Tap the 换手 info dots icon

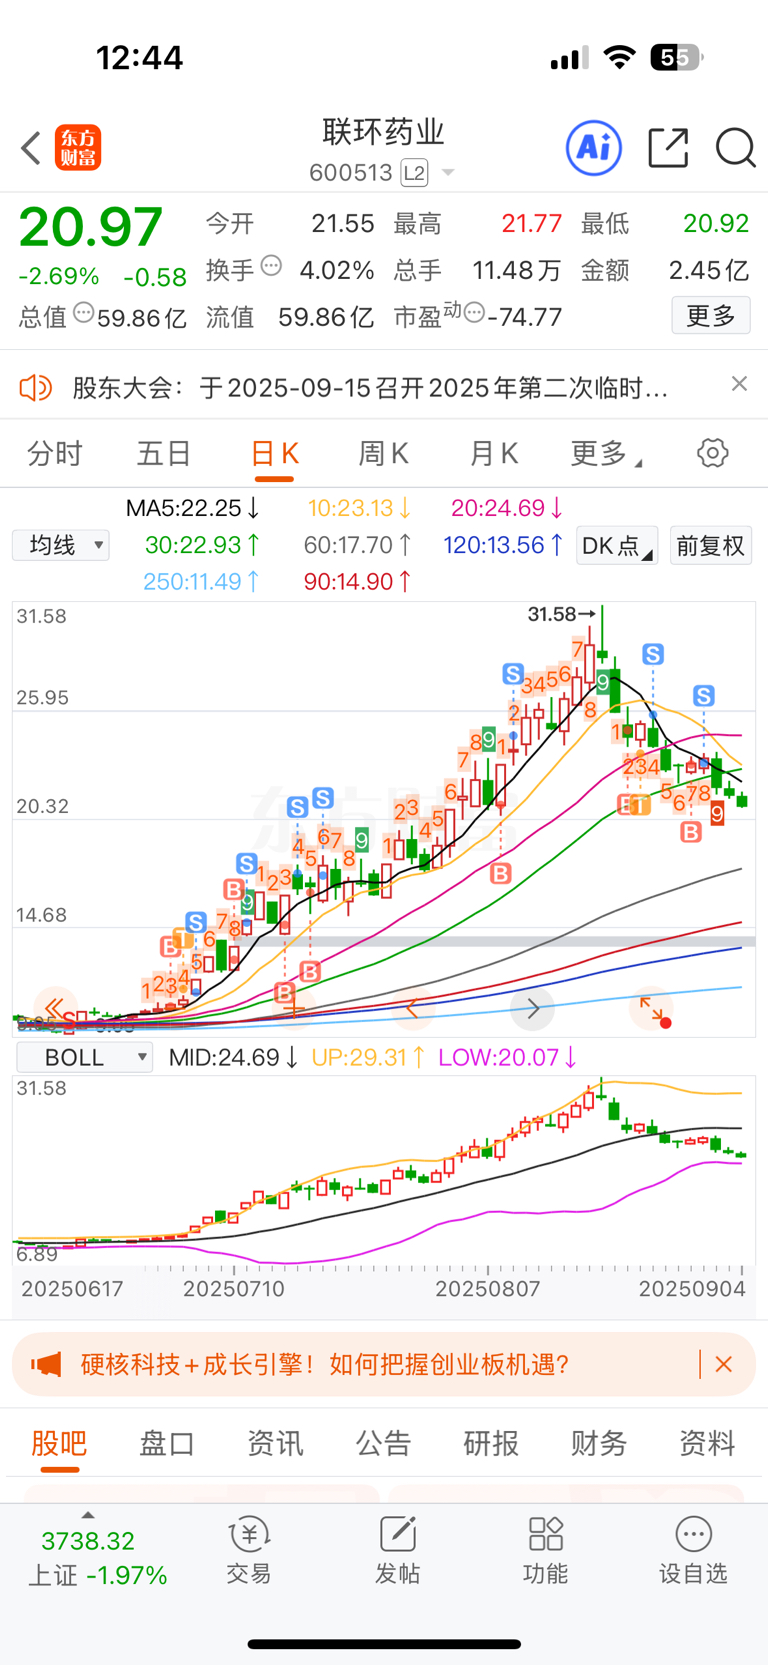pyautogui.click(x=271, y=266)
